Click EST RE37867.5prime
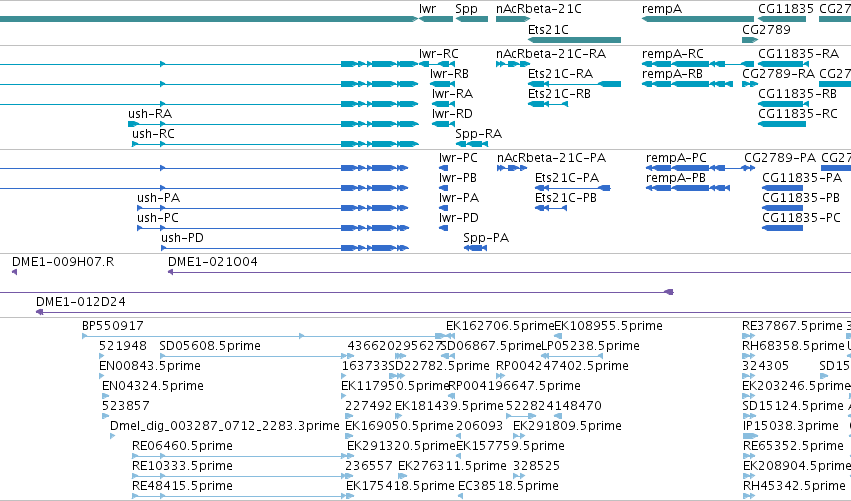The image size is (851, 501). (x=792, y=326)
